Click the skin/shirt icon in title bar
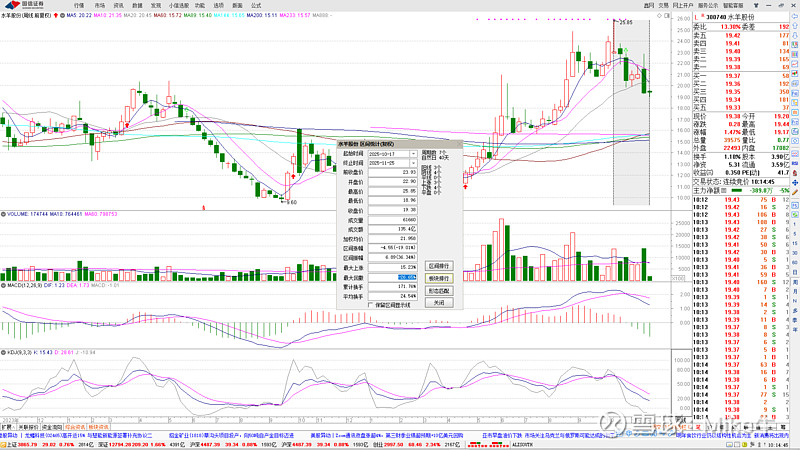 click(x=756, y=5)
